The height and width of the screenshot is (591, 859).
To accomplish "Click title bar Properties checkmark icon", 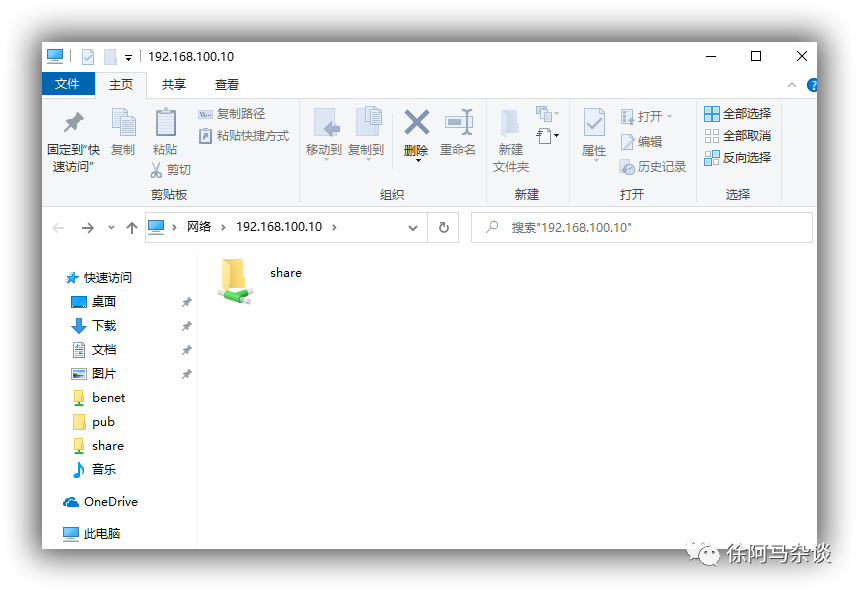I will click(x=88, y=56).
